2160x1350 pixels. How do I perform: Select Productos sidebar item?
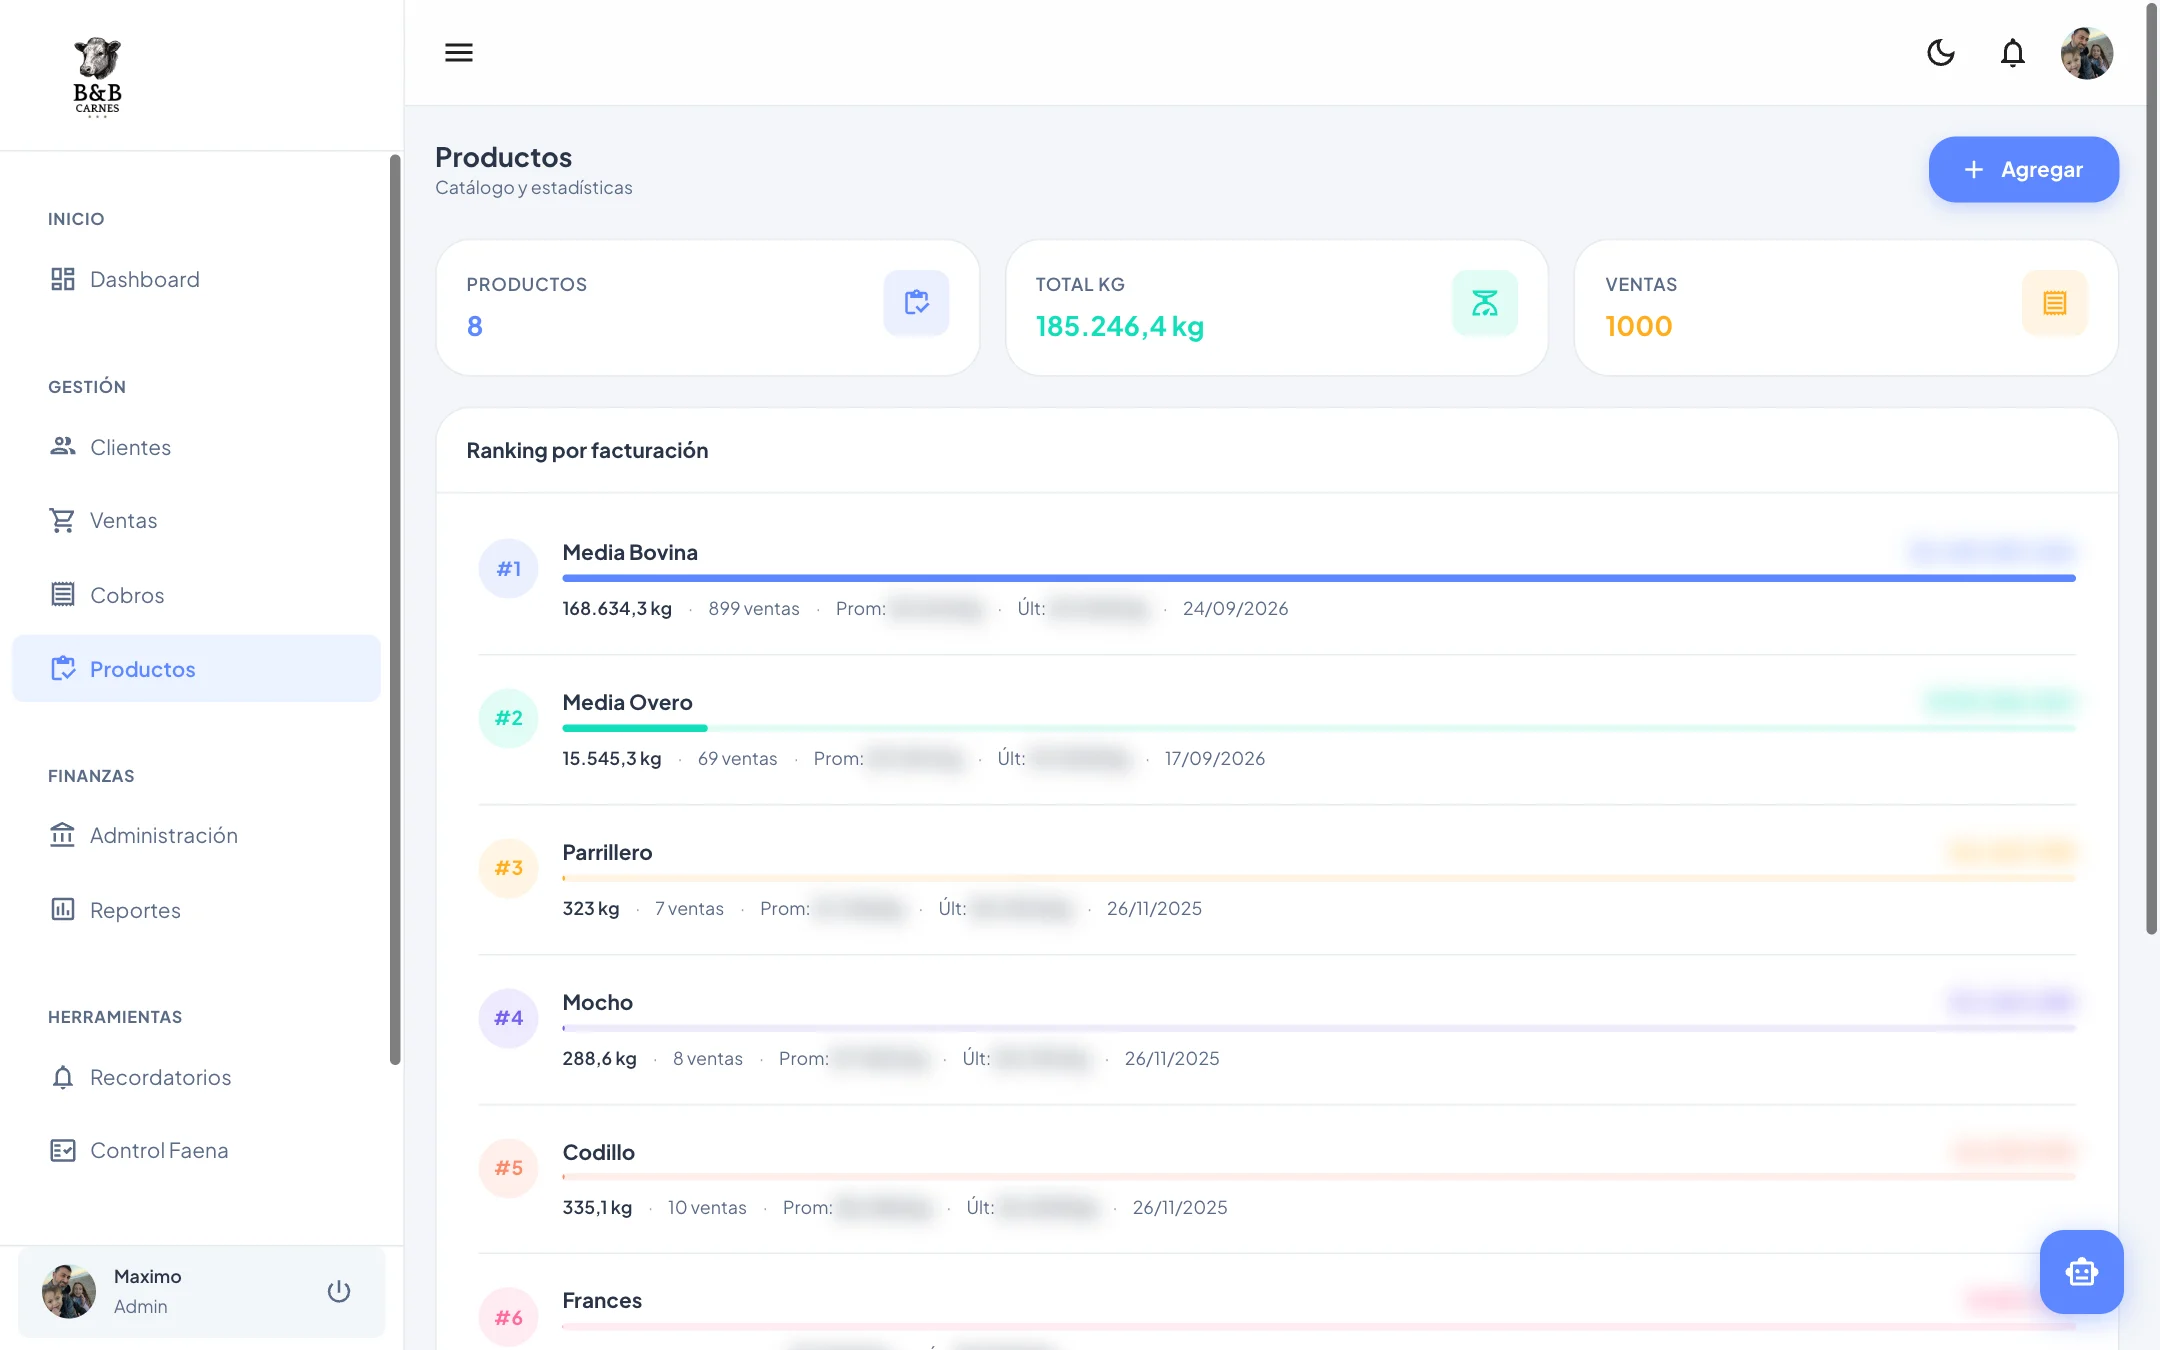point(196,668)
